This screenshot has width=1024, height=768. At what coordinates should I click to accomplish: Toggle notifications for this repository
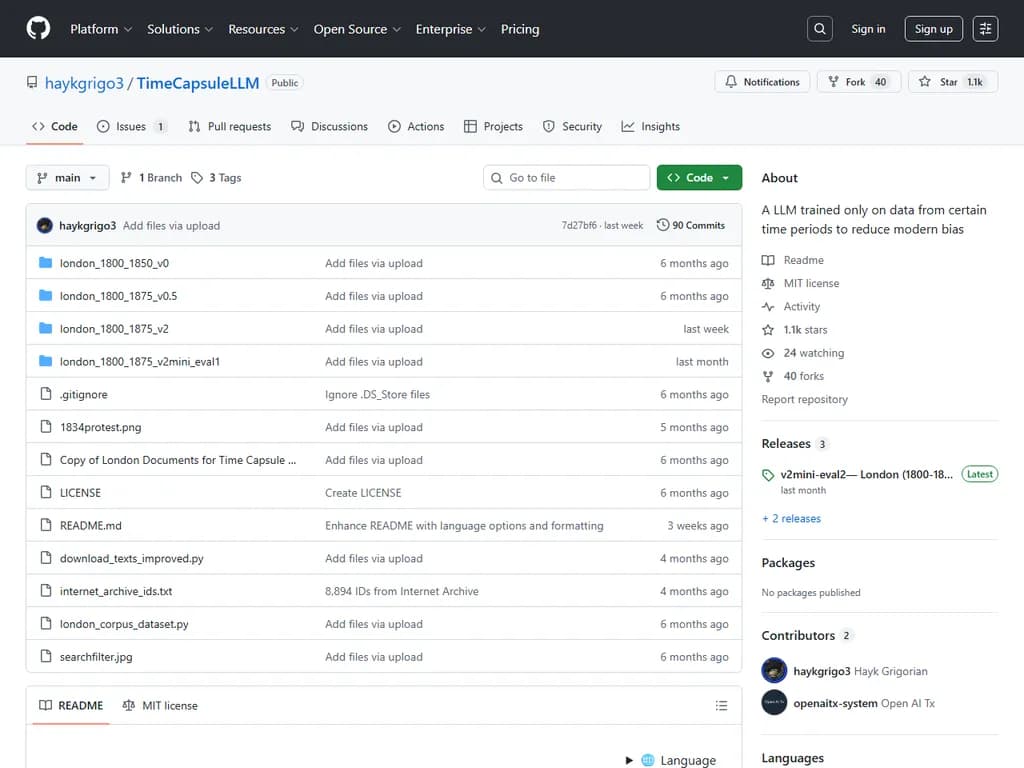coord(762,82)
